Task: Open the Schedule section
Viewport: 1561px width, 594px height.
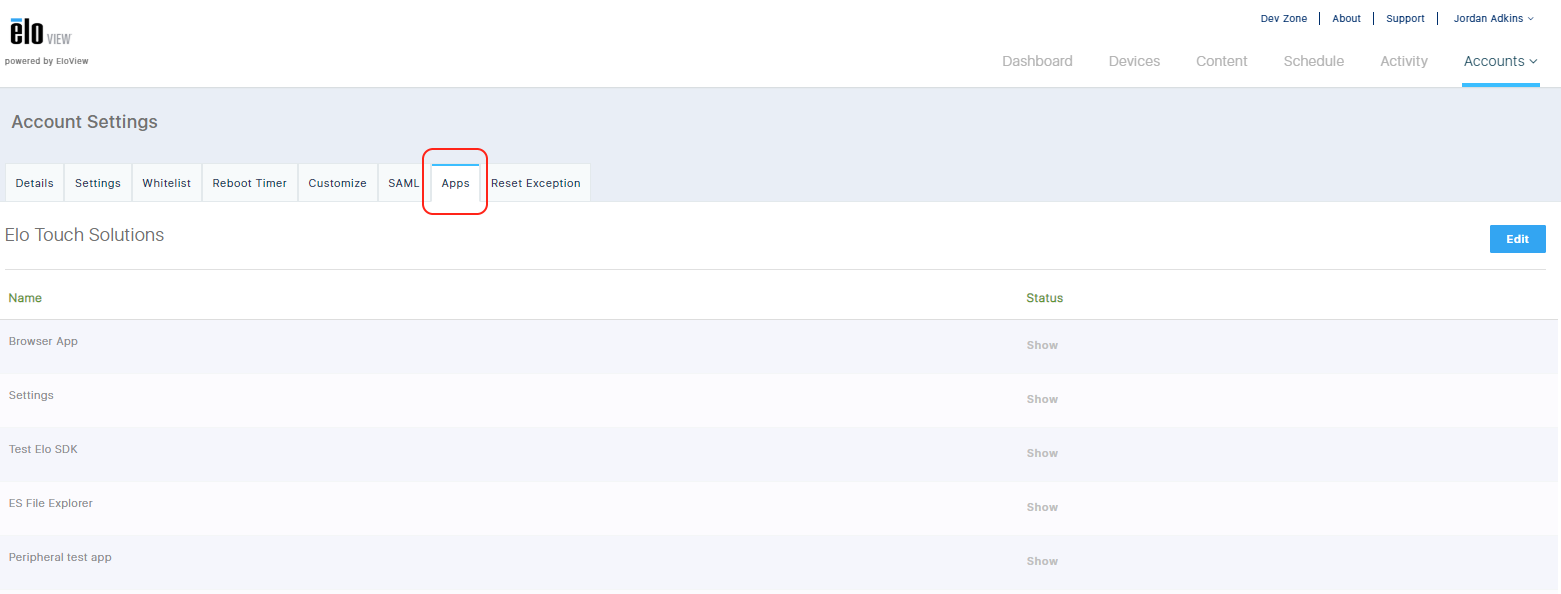Action: 1313,61
